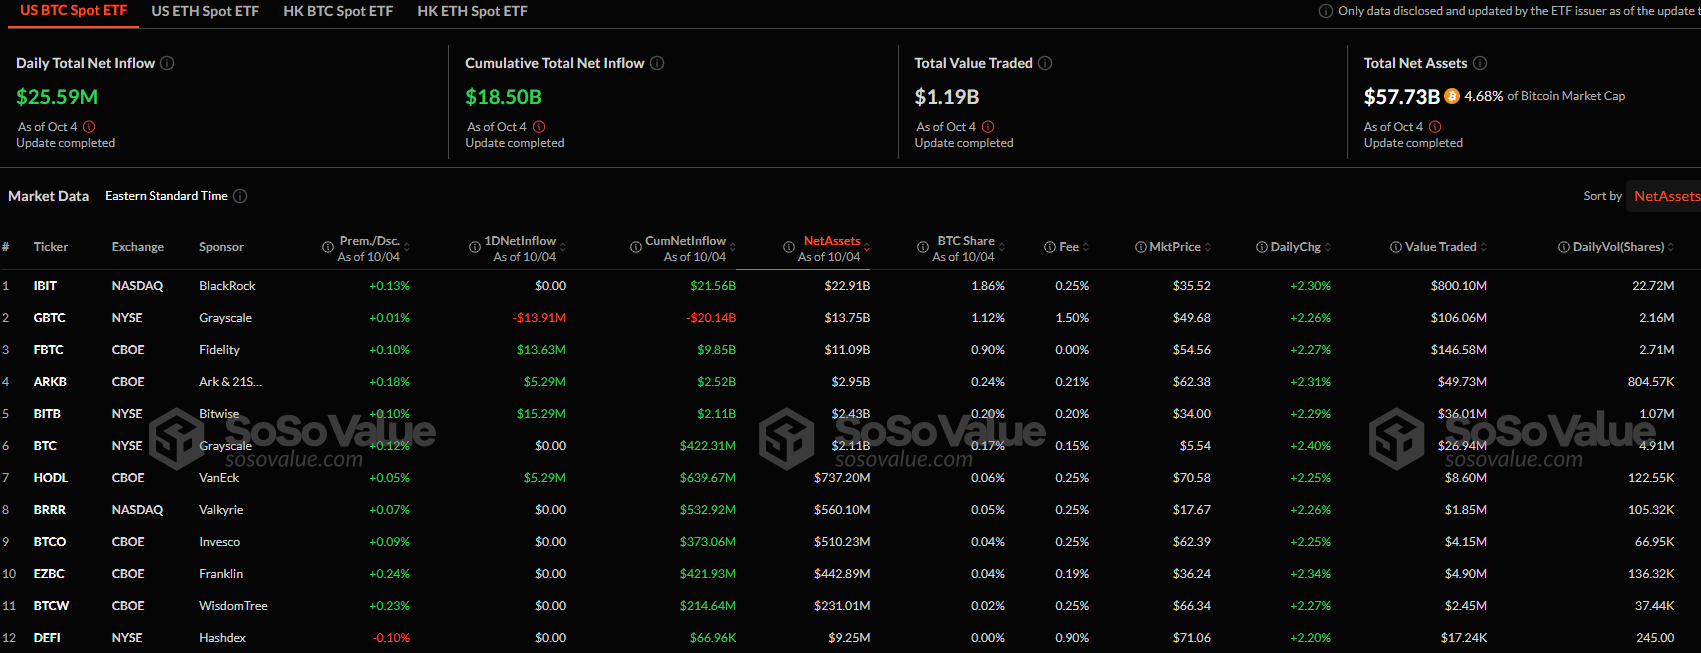This screenshot has width=1701, height=653.
Task: Click the $18.50B cumulative inflow value
Action: 503,97
